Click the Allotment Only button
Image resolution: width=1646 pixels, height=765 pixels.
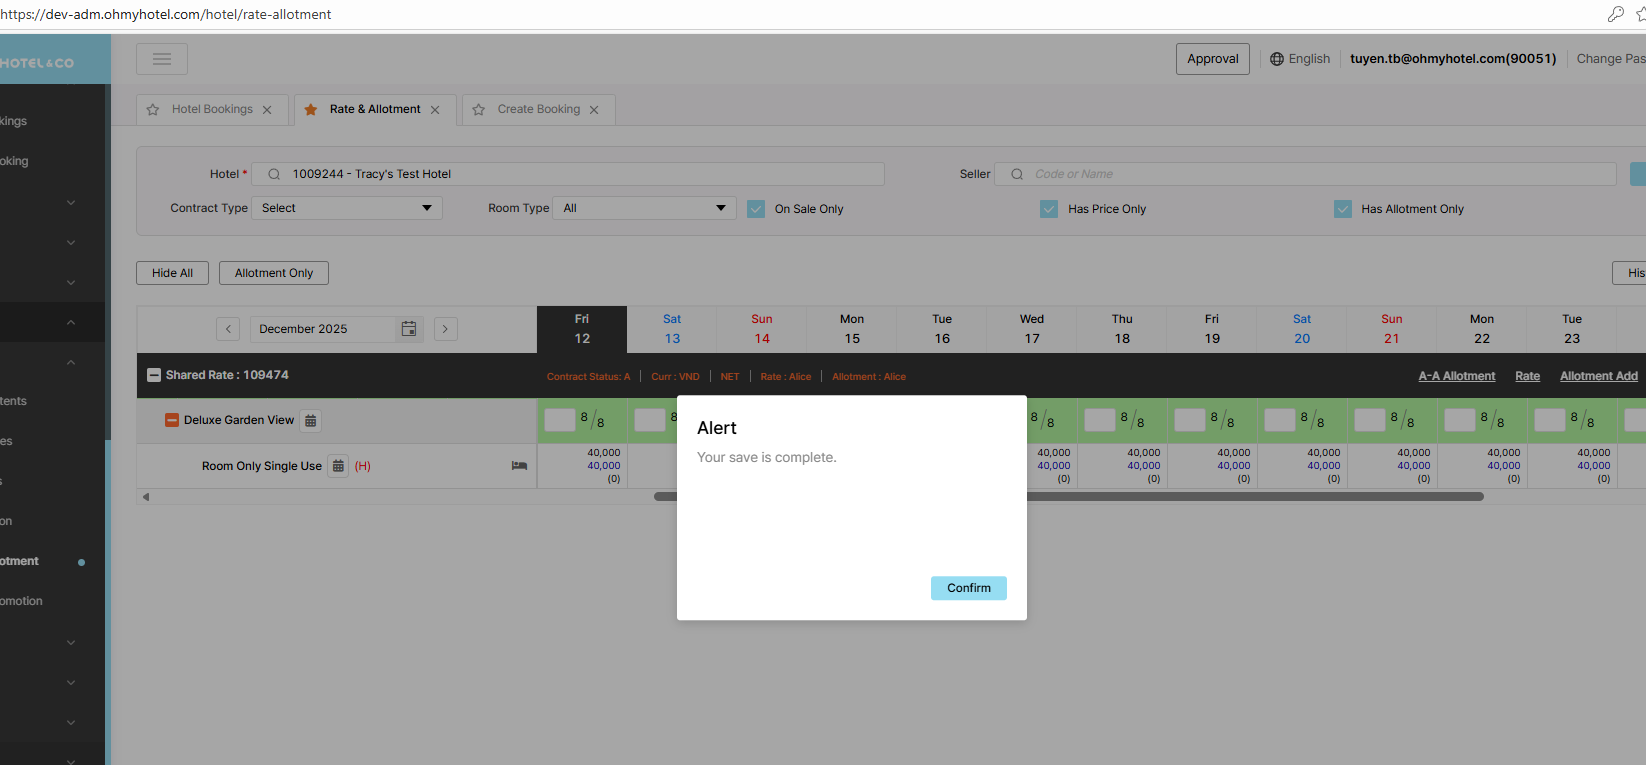tap(274, 273)
